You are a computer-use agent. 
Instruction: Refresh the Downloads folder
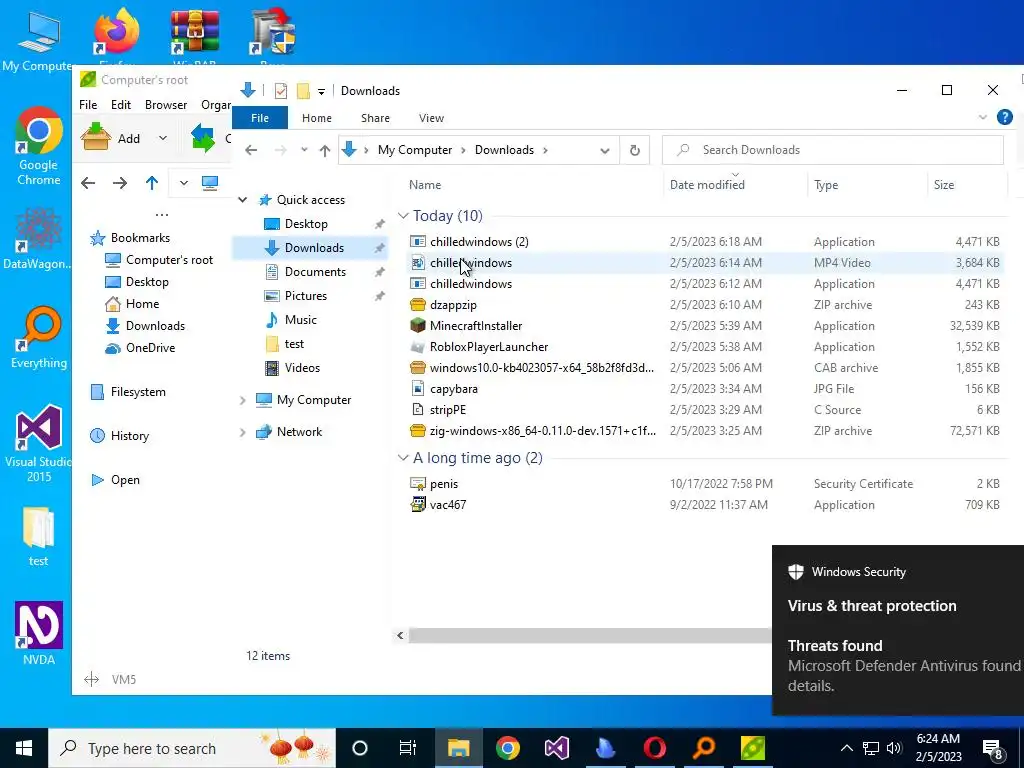coord(634,150)
